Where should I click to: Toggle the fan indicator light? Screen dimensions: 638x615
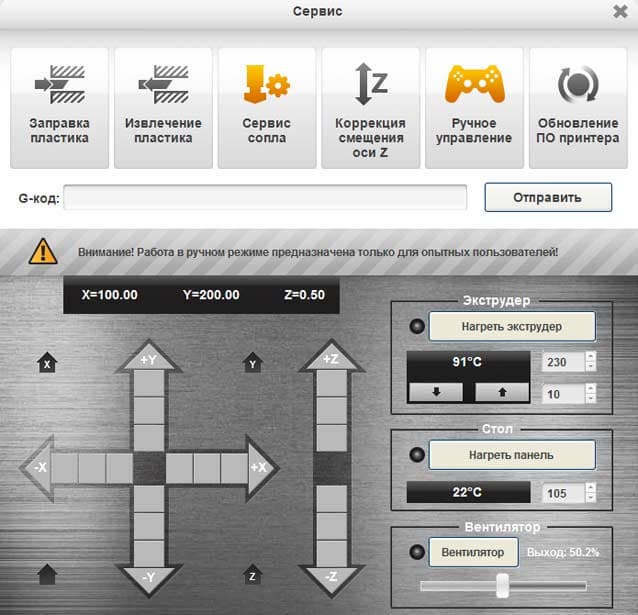[x=417, y=552]
